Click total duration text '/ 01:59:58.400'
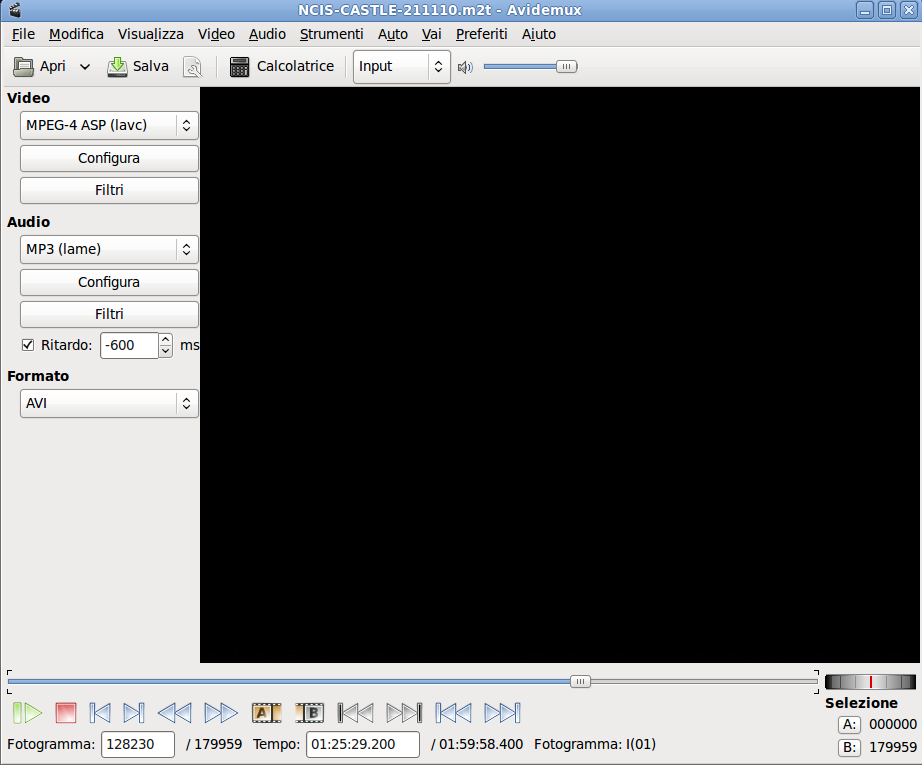Screen dimensions: 922x765 coord(477,744)
